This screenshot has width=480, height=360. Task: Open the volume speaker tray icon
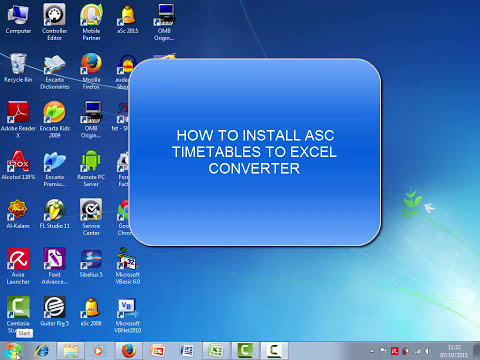(428, 351)
